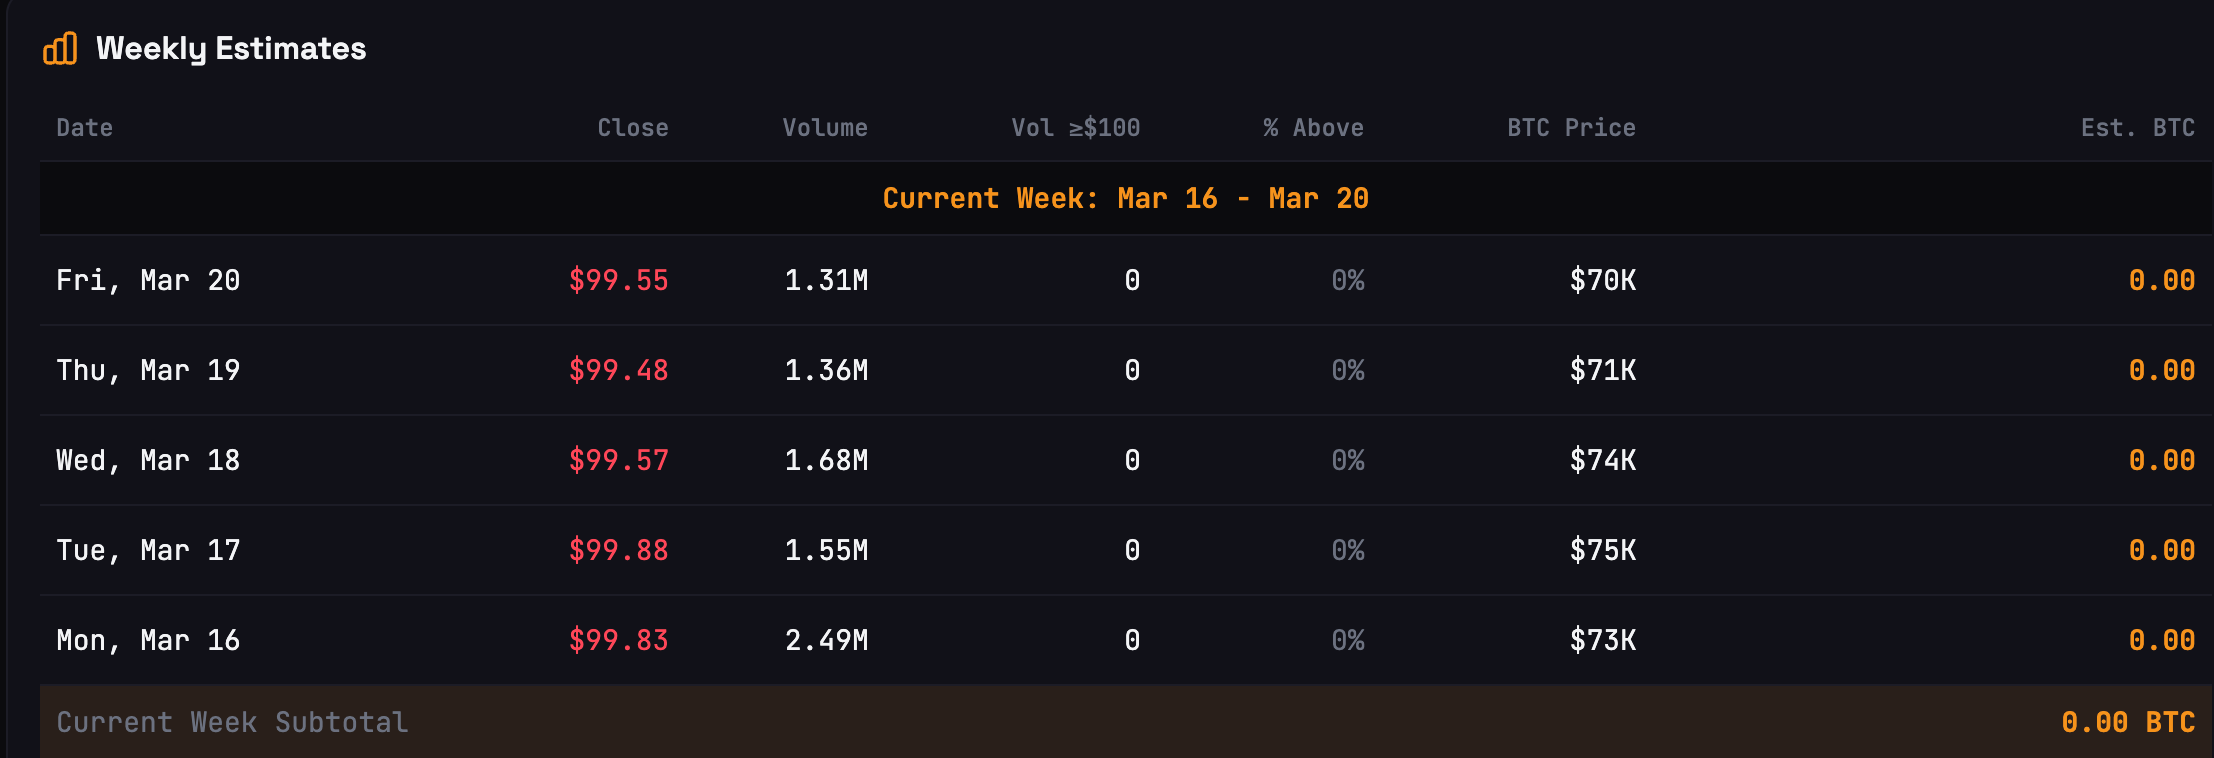Sort by the Volume column header
Screen dimensions: 2214x758
tap(825, 127)
